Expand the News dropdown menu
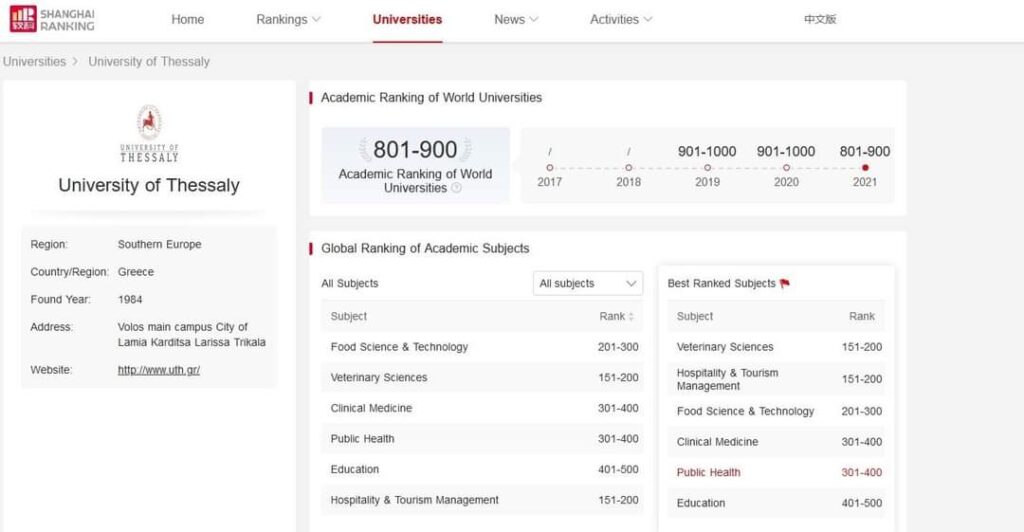Viewport: 1024px width, 532px height. pos(516,20)
